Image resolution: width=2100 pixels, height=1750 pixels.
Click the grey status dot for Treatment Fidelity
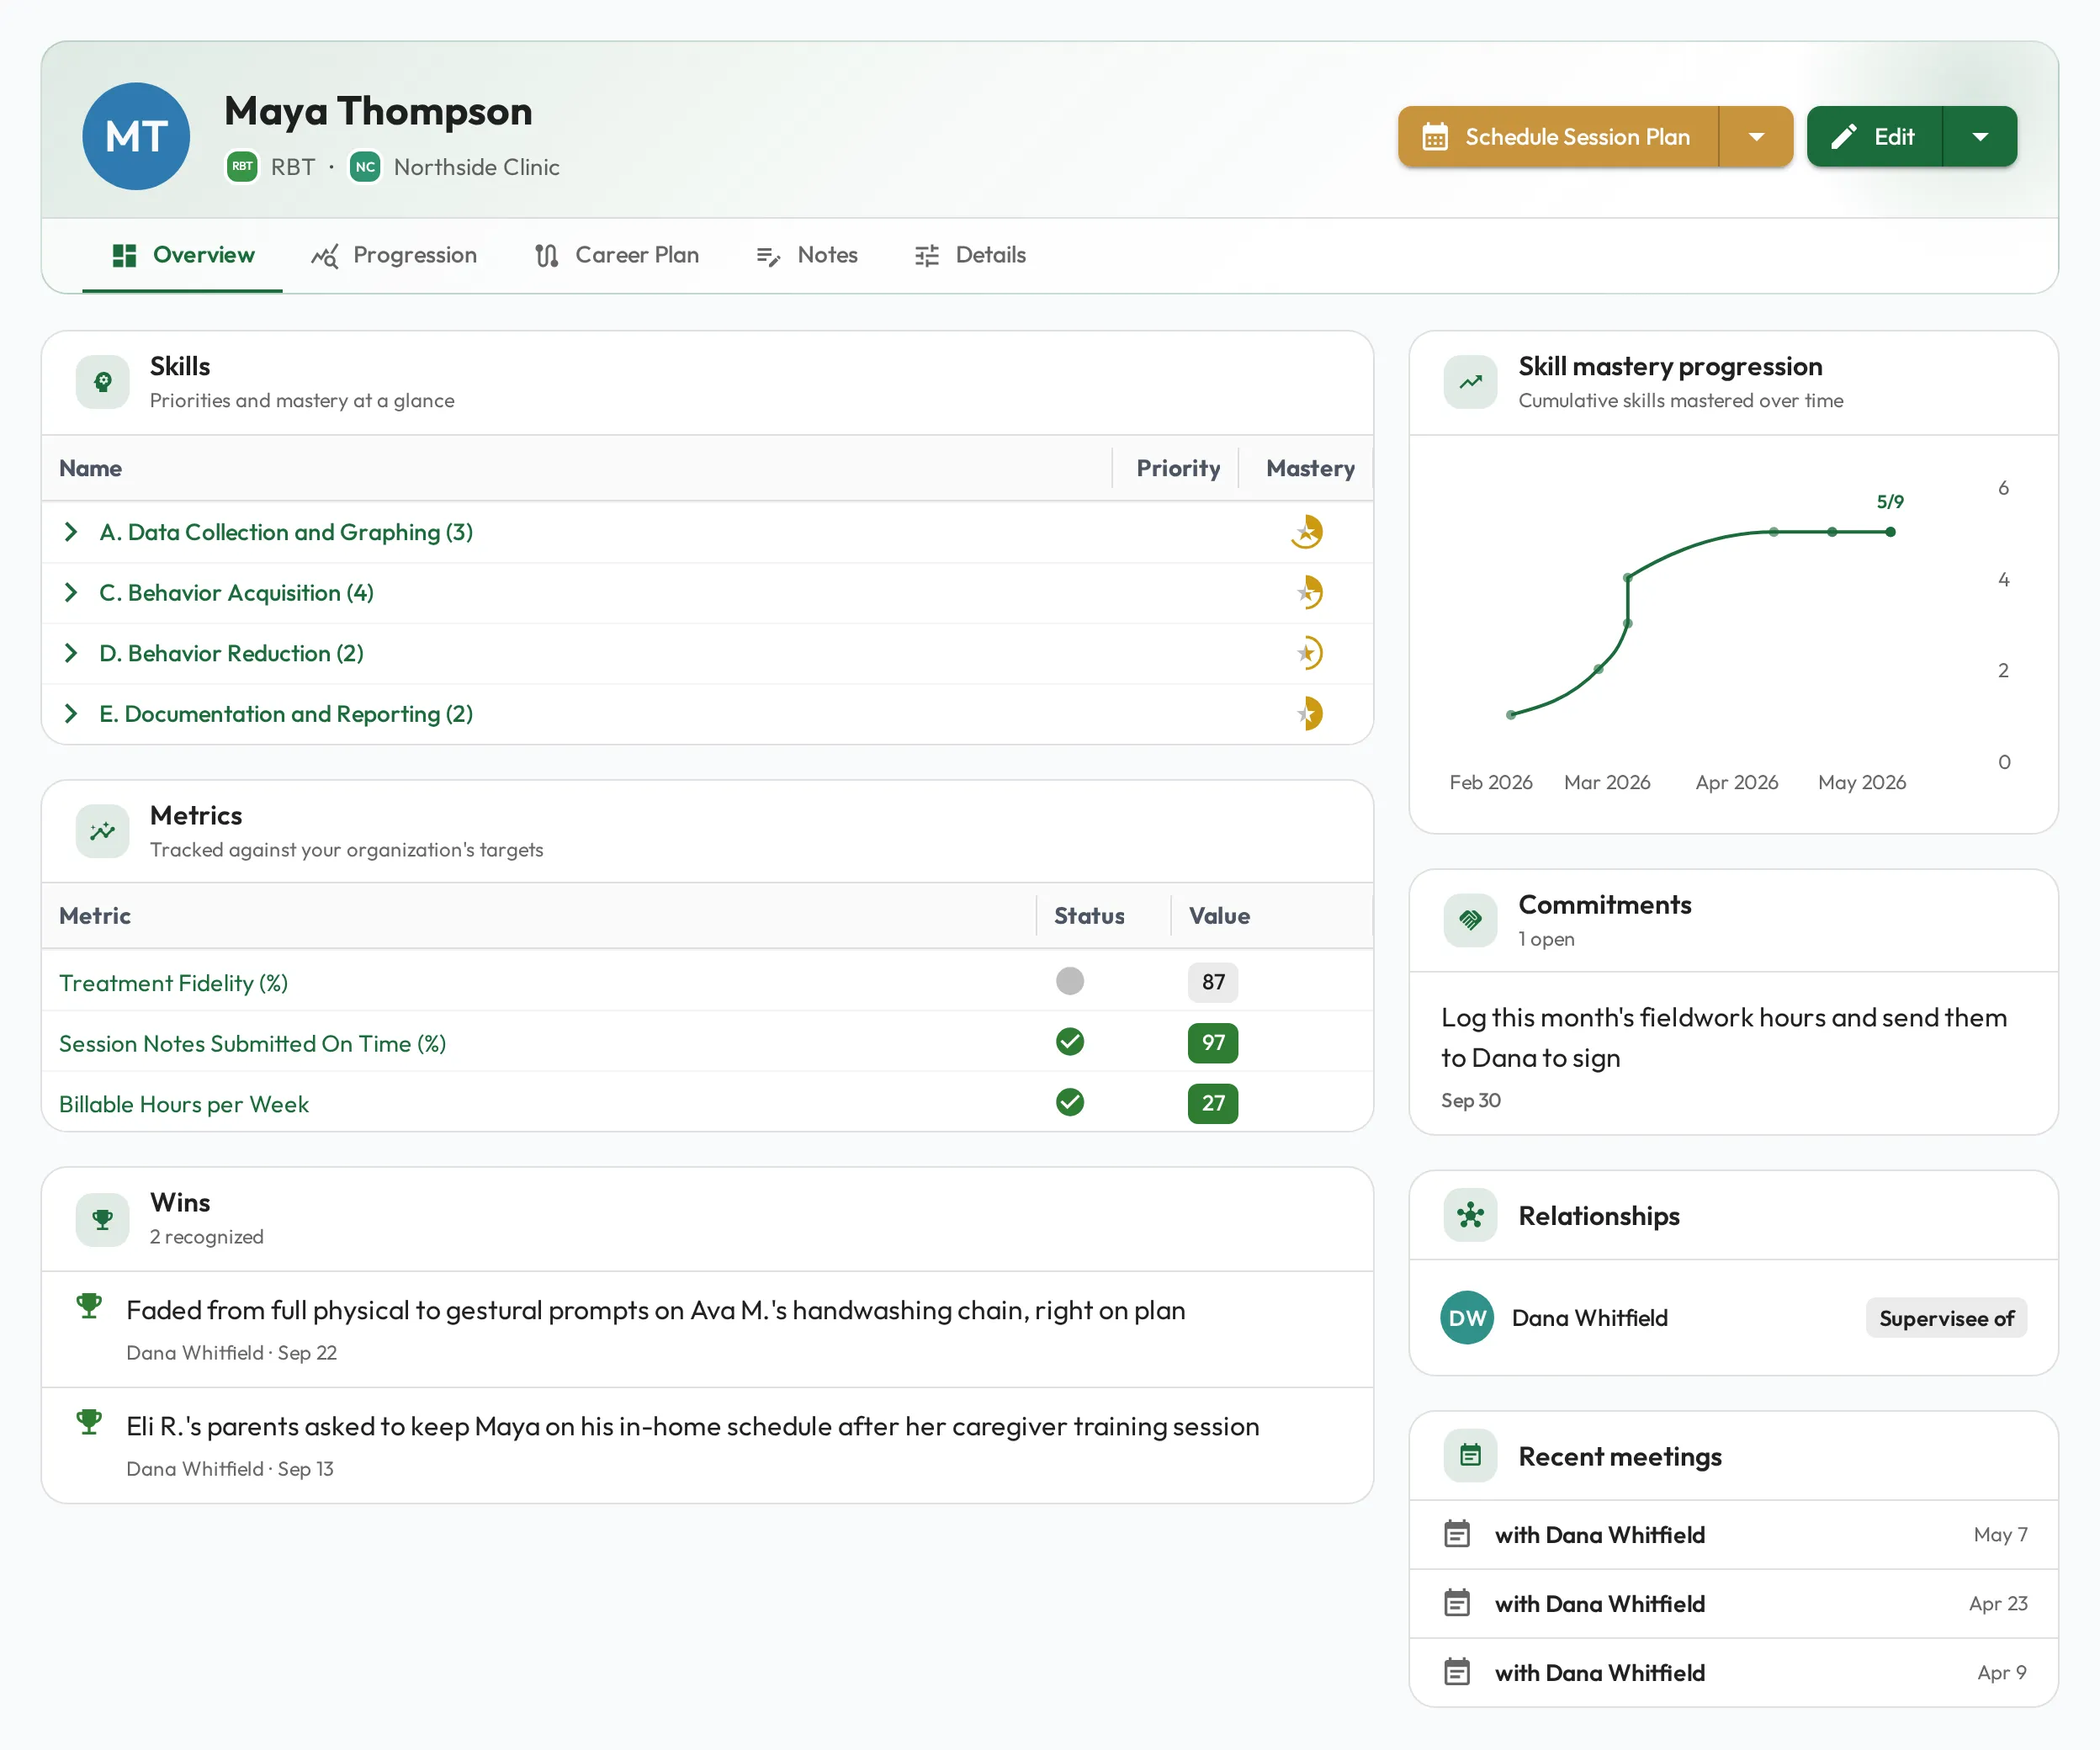pyautogui.click(x=1070, y=981)
